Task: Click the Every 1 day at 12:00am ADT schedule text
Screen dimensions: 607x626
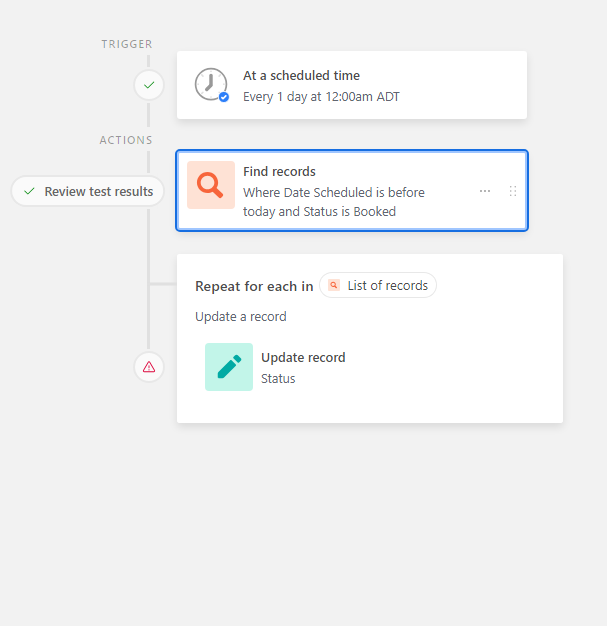Action: (321, 97)
